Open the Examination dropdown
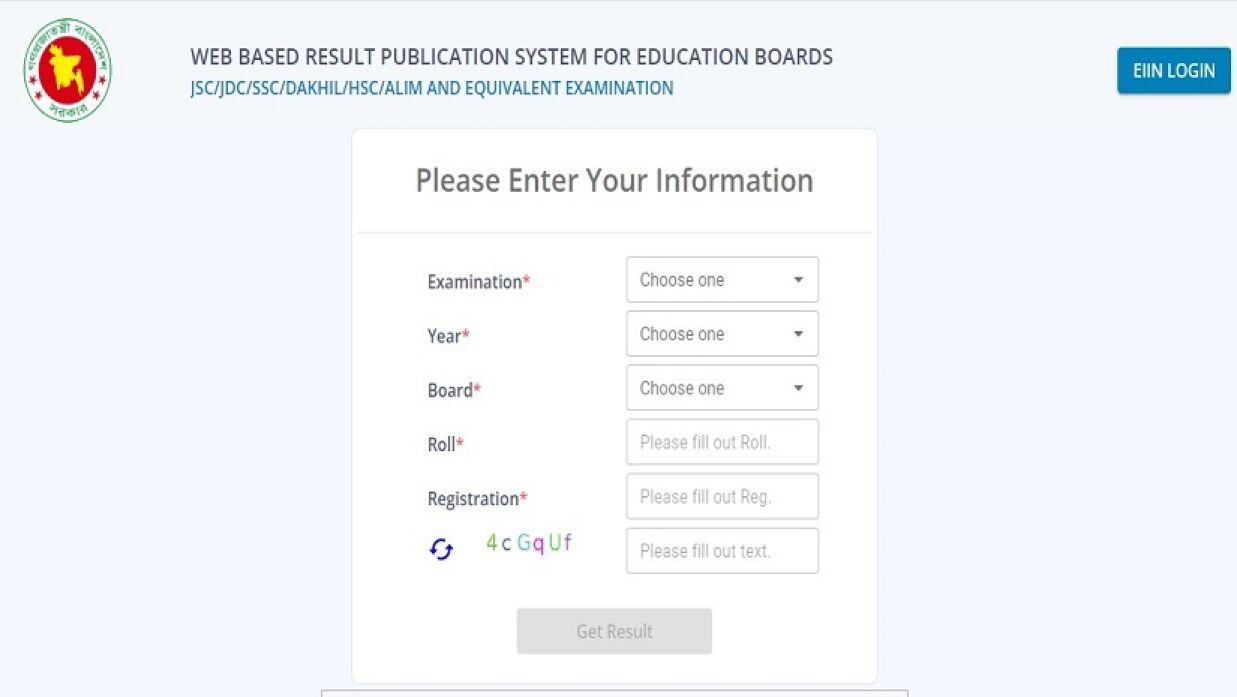1237x697 pixels. 722,280
